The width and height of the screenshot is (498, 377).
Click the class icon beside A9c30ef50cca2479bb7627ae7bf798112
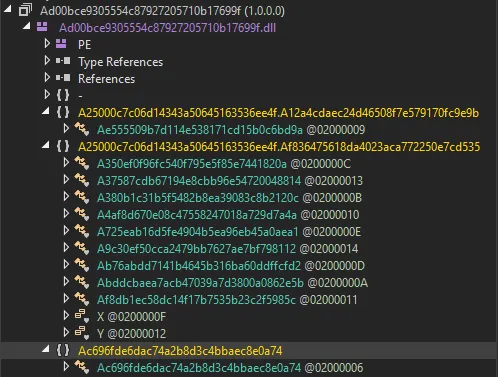pyautogui.click(x=82, y=248)
